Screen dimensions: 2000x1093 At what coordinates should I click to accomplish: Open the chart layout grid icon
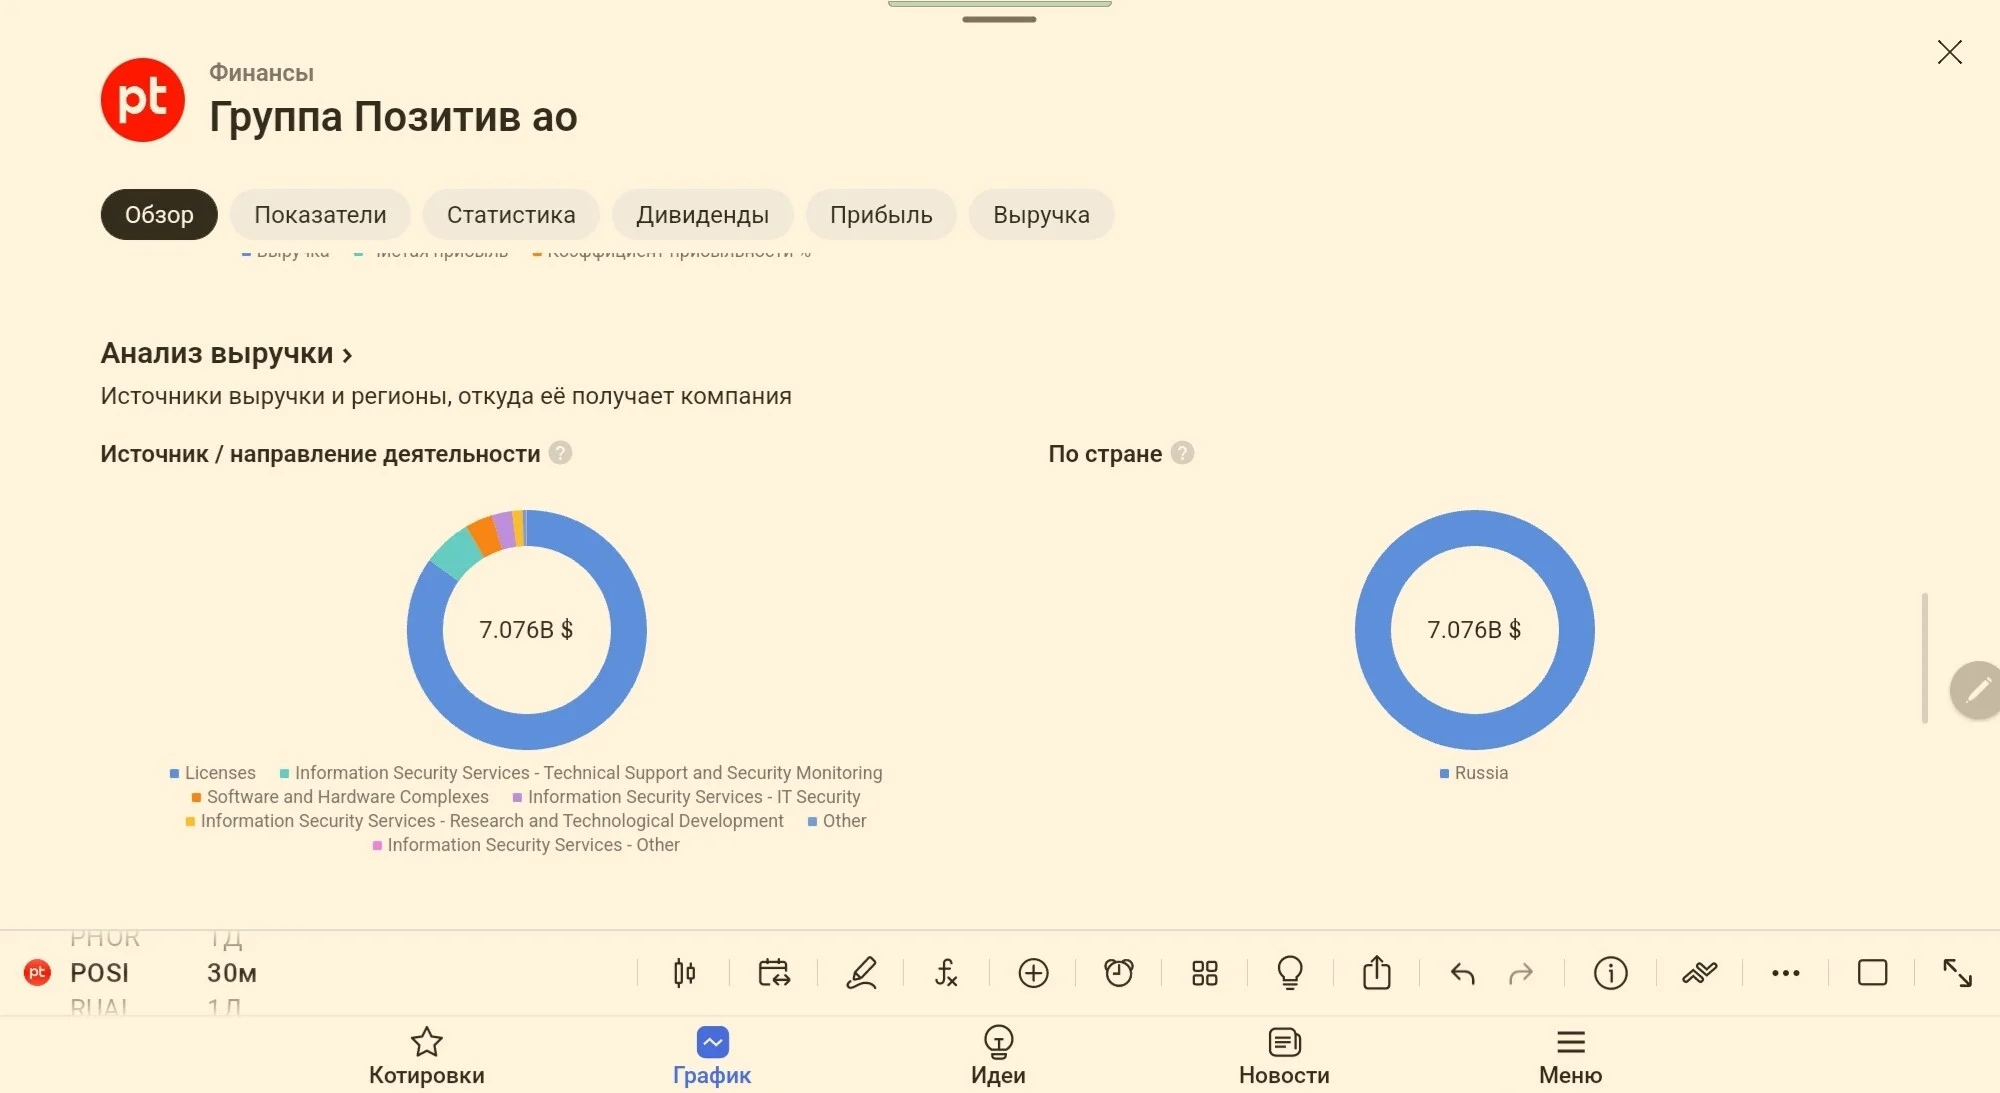[1205, 973]
